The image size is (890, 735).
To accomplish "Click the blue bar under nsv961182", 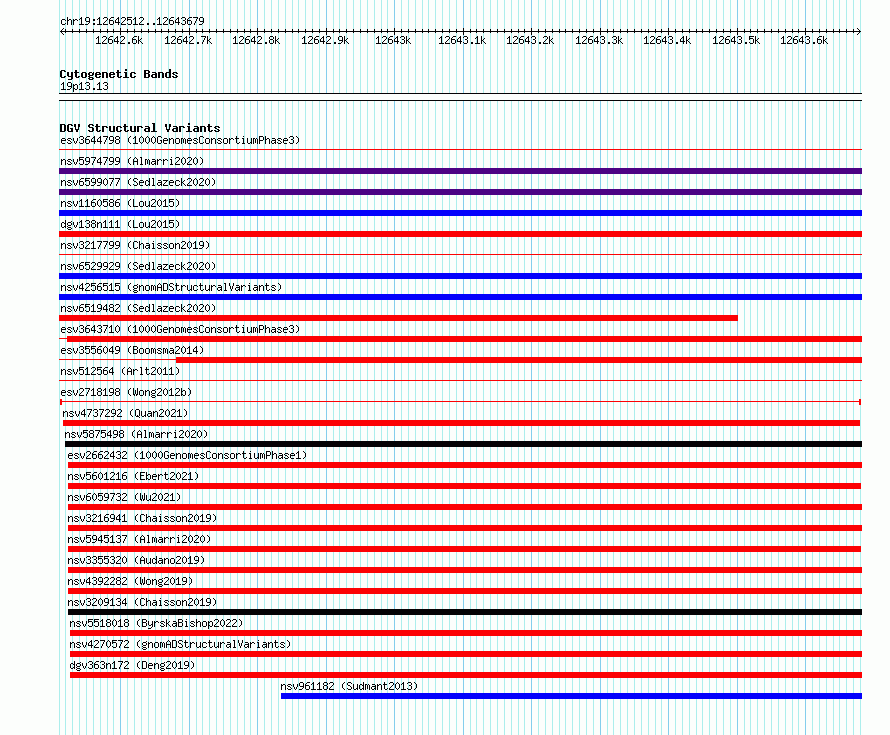I will tap(572, 696).
